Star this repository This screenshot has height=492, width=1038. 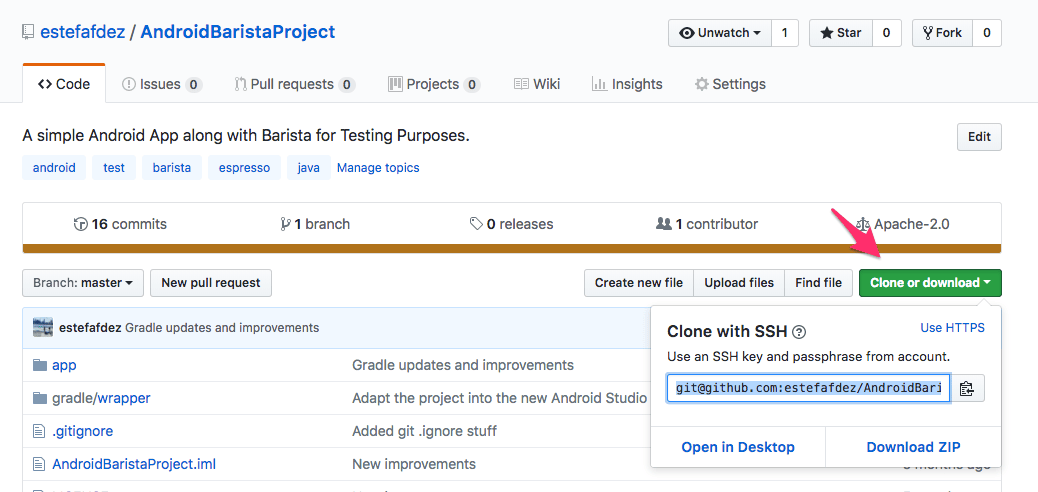click(841, 33)
